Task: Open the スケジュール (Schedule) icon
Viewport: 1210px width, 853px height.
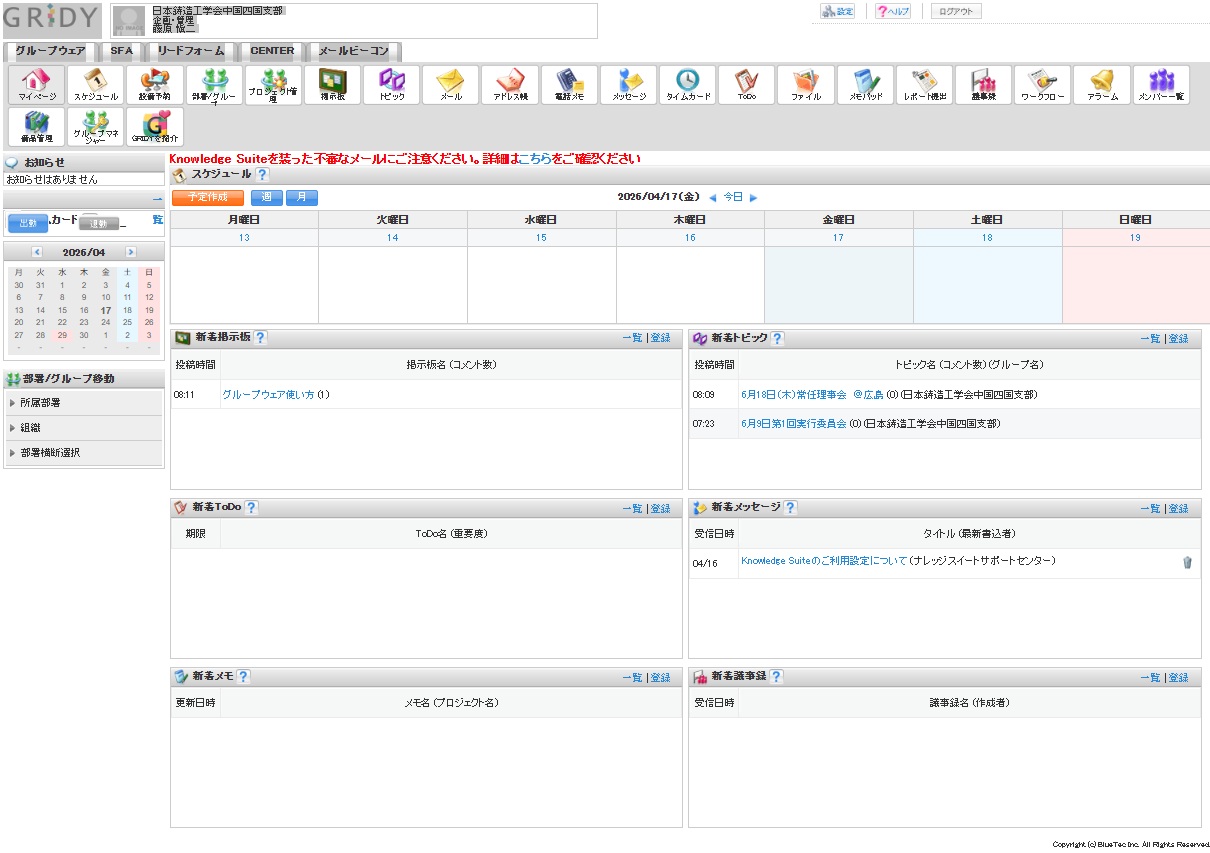Action: (96, 85)
